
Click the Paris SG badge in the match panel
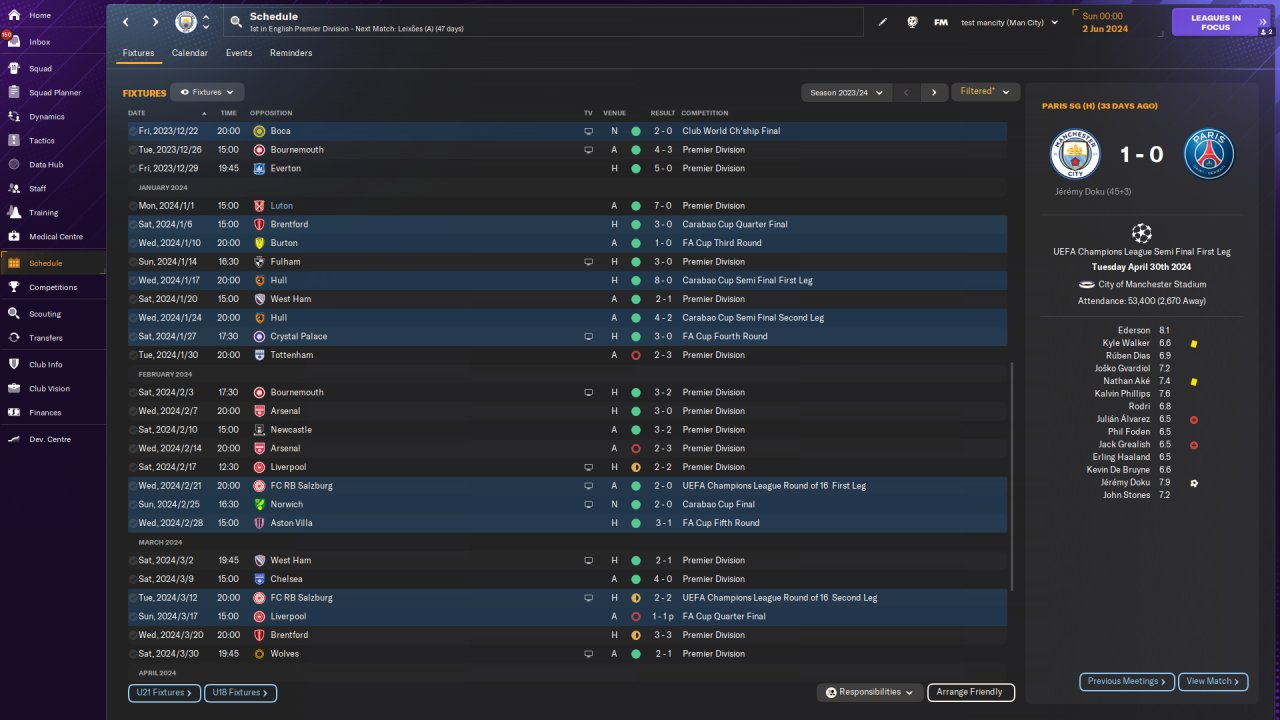pos(1209,154)
